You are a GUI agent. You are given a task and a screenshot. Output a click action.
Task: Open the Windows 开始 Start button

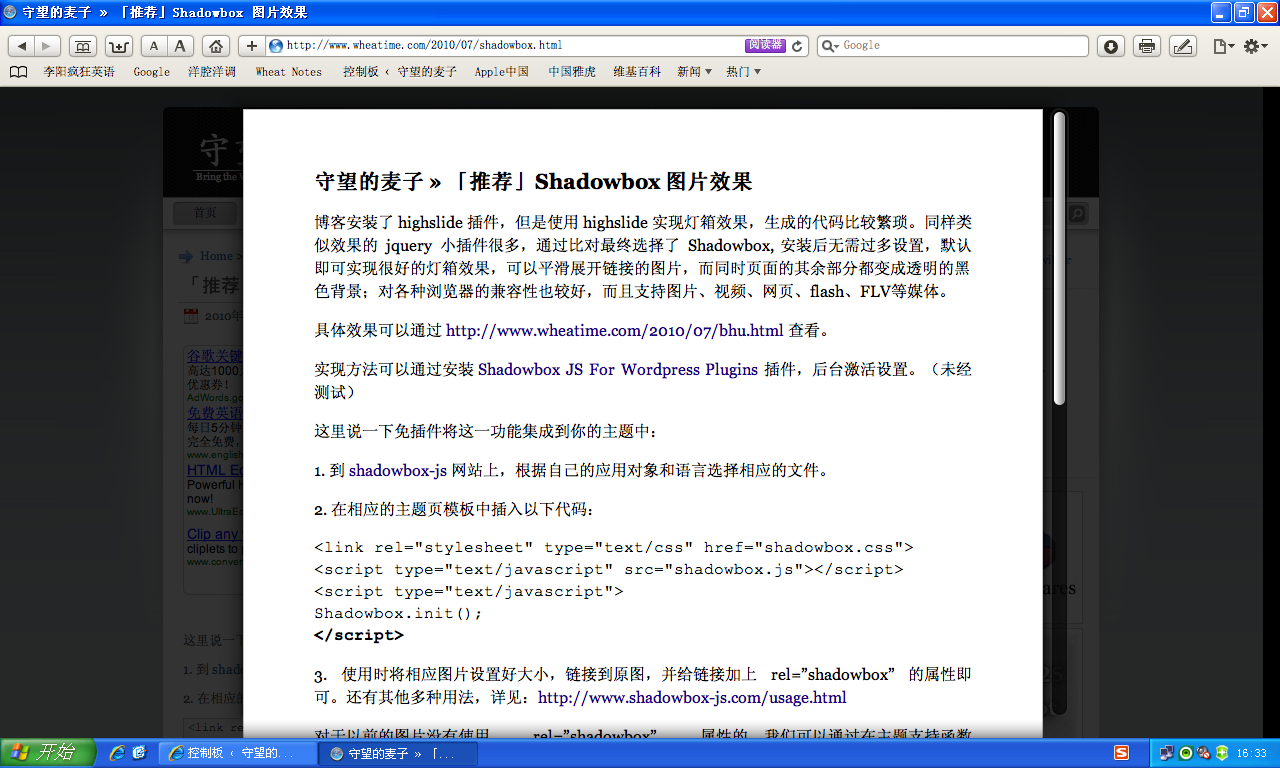[x=48, y=753]
